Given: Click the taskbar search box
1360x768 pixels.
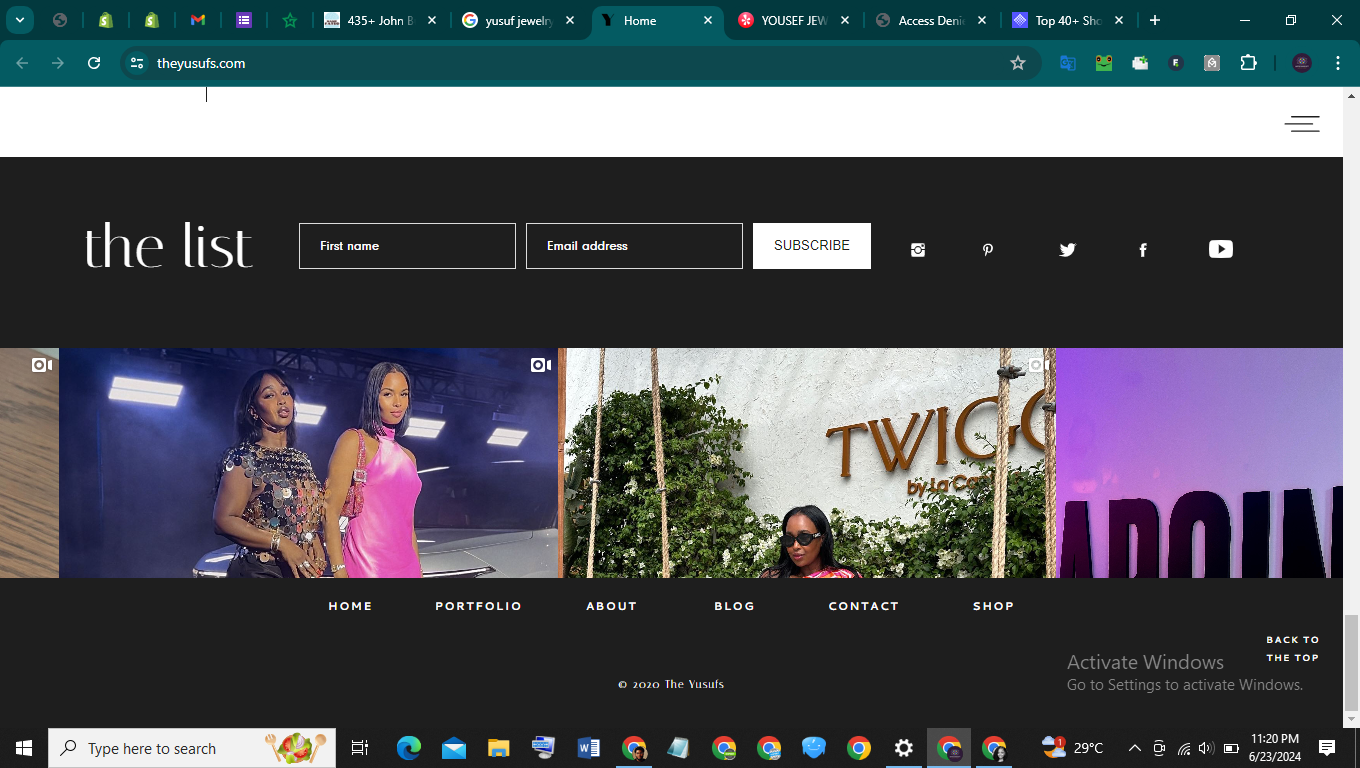Looking at the screenshot, I should [x=192, y=748].
